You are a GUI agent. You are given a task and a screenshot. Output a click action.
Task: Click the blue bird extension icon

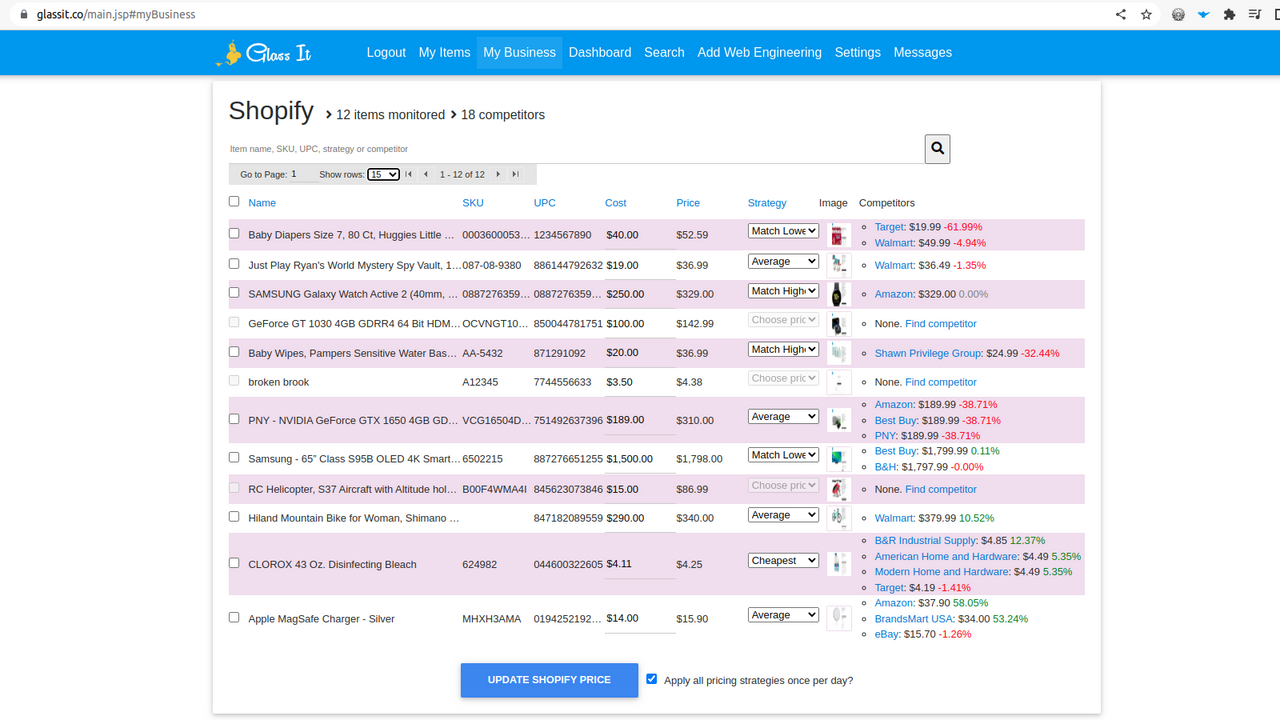click(1203, 15)
